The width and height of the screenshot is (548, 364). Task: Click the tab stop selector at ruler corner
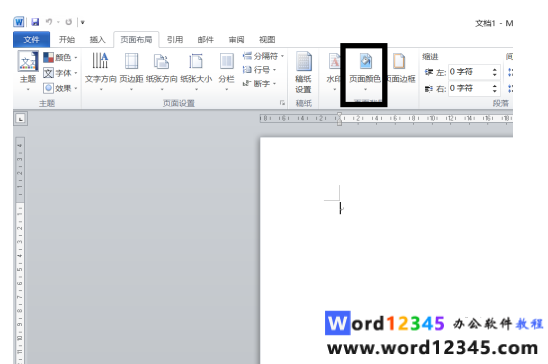pos(21,119)
